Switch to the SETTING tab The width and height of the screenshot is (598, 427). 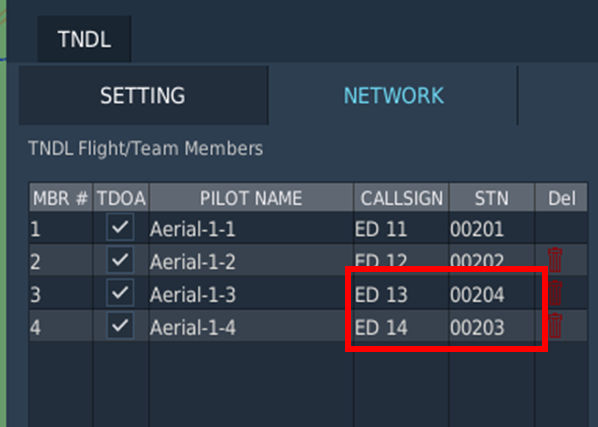[143, 95]
